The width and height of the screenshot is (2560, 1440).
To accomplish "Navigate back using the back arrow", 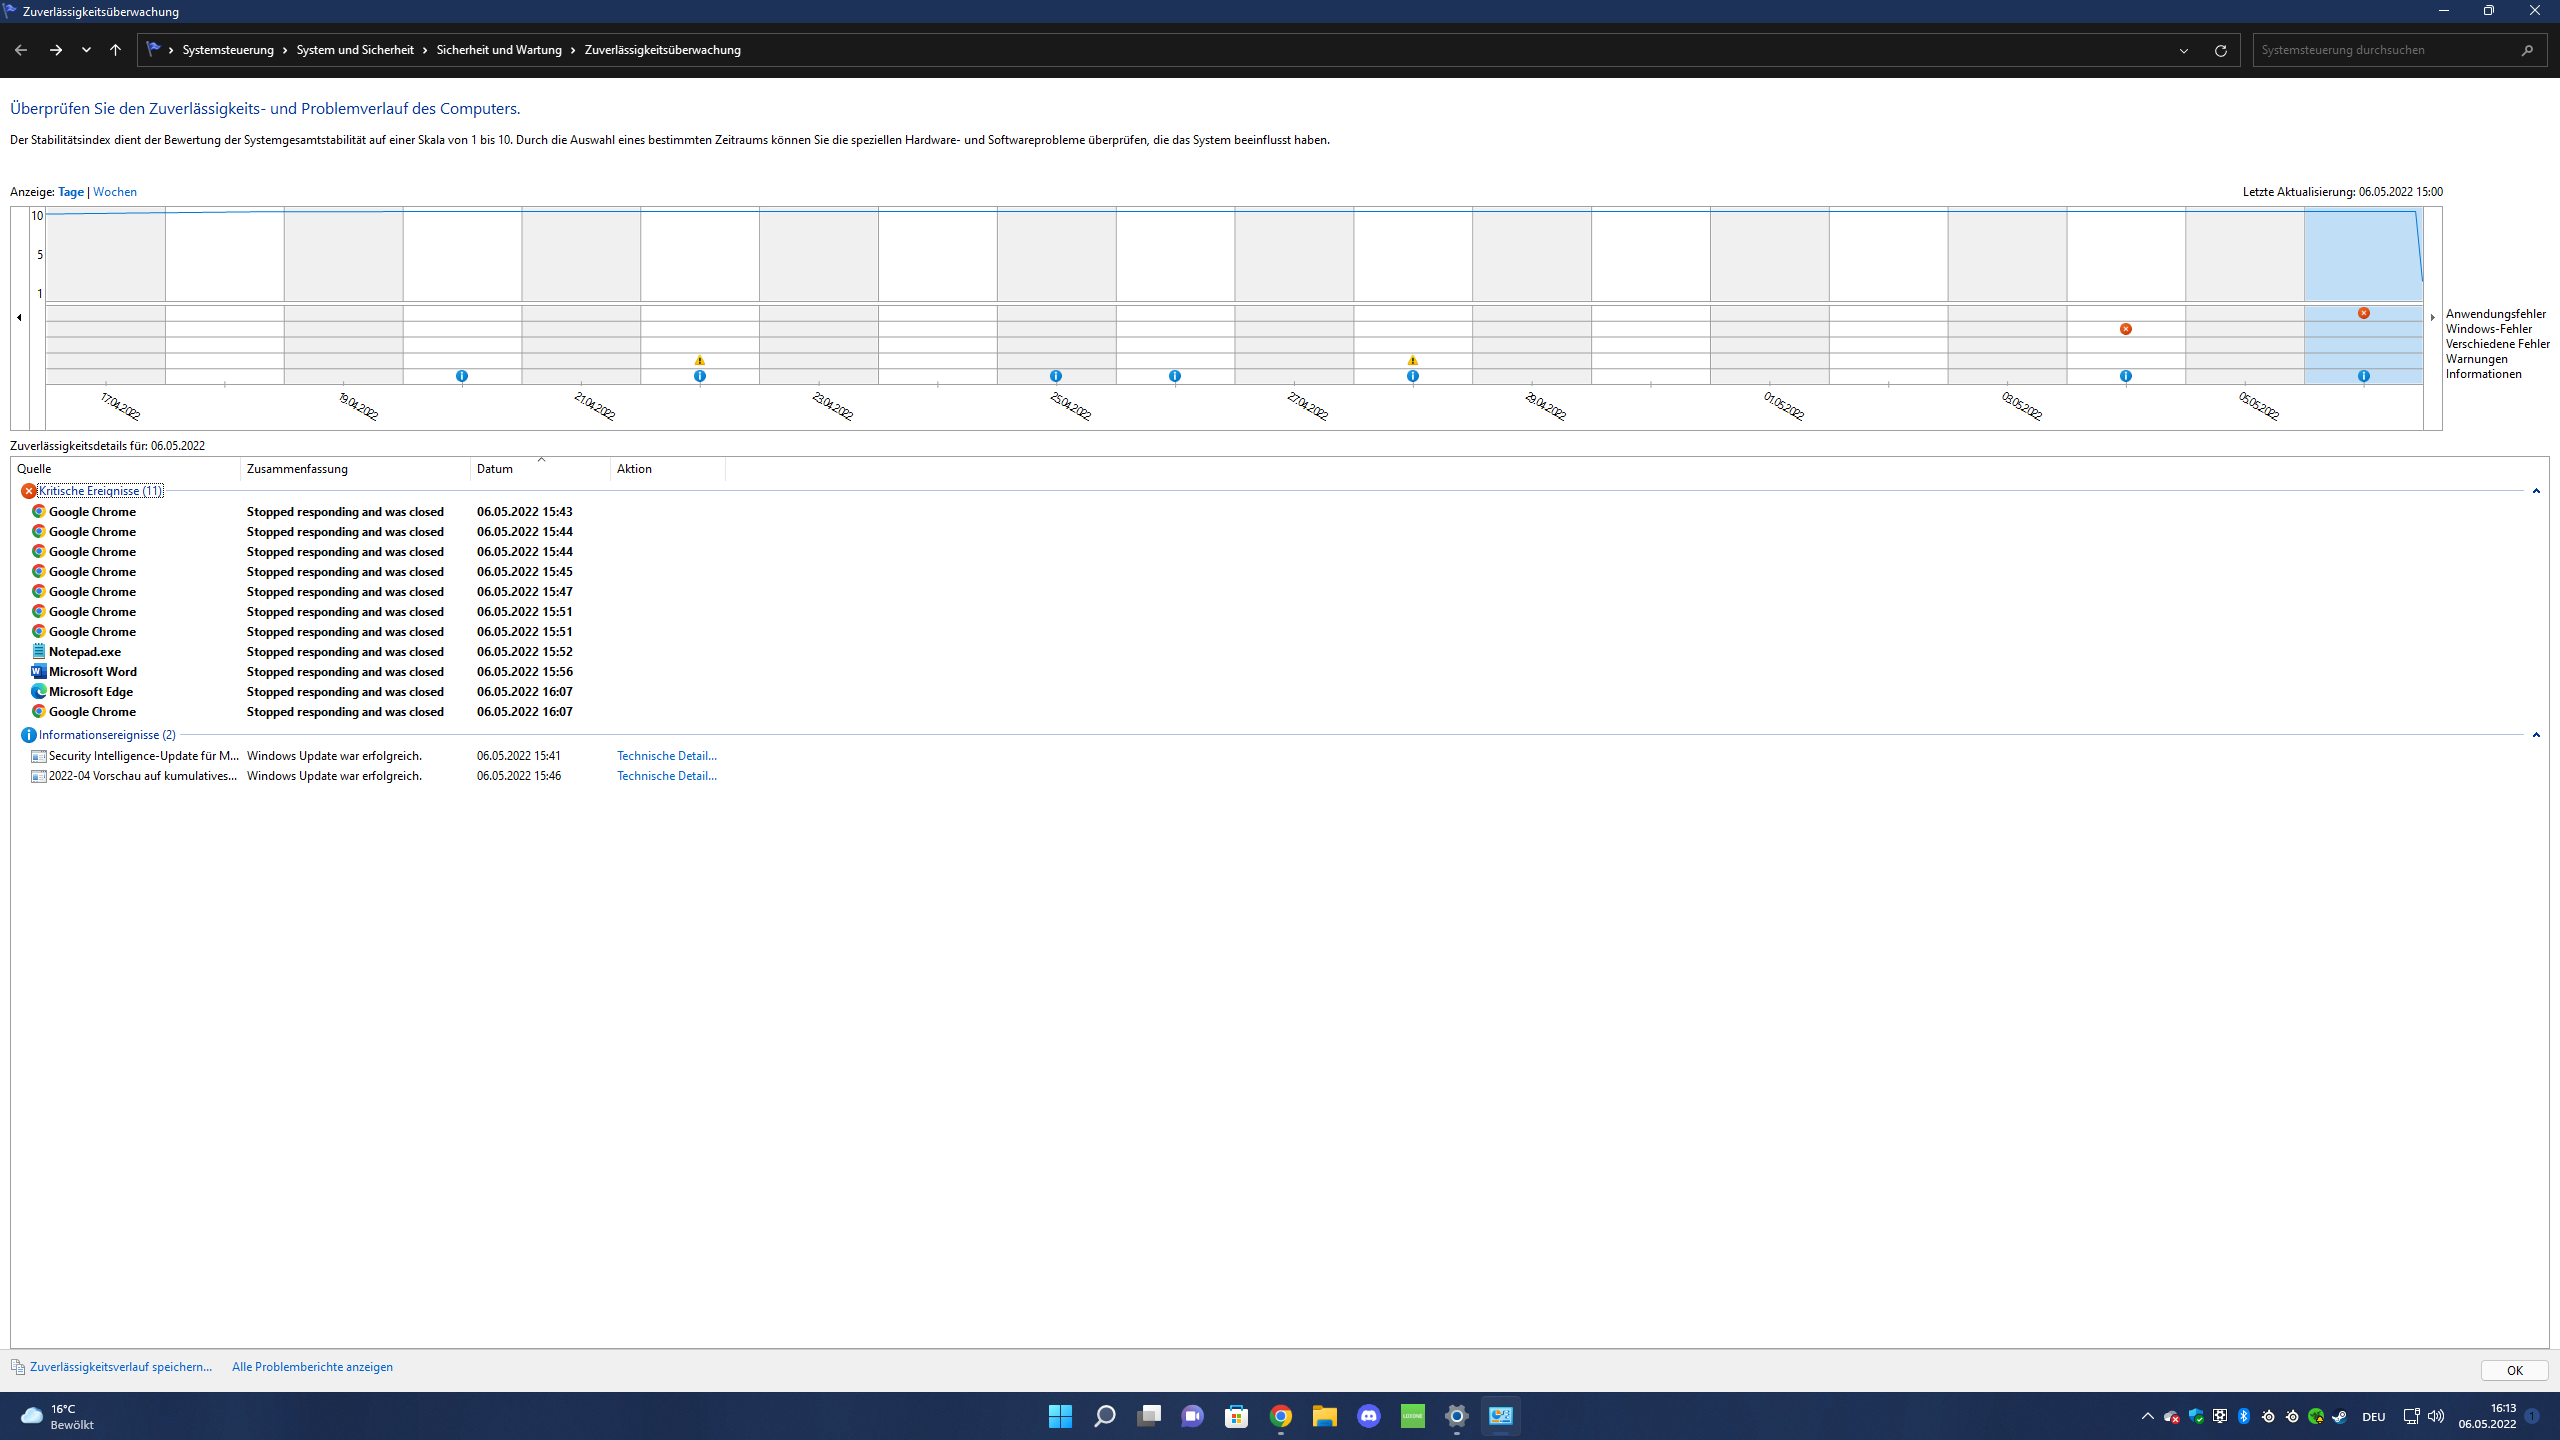I will coord(21,50).
